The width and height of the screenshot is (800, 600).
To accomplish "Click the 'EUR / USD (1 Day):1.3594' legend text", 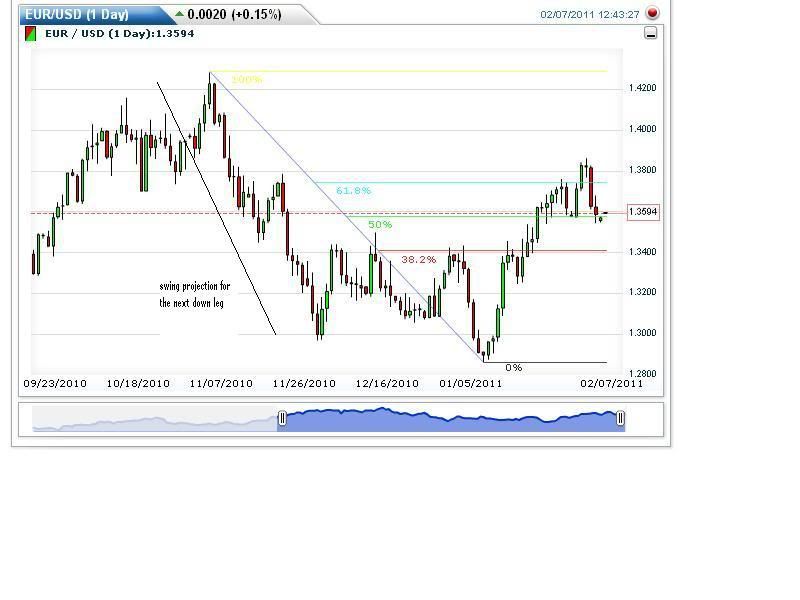I will (119, 34).
